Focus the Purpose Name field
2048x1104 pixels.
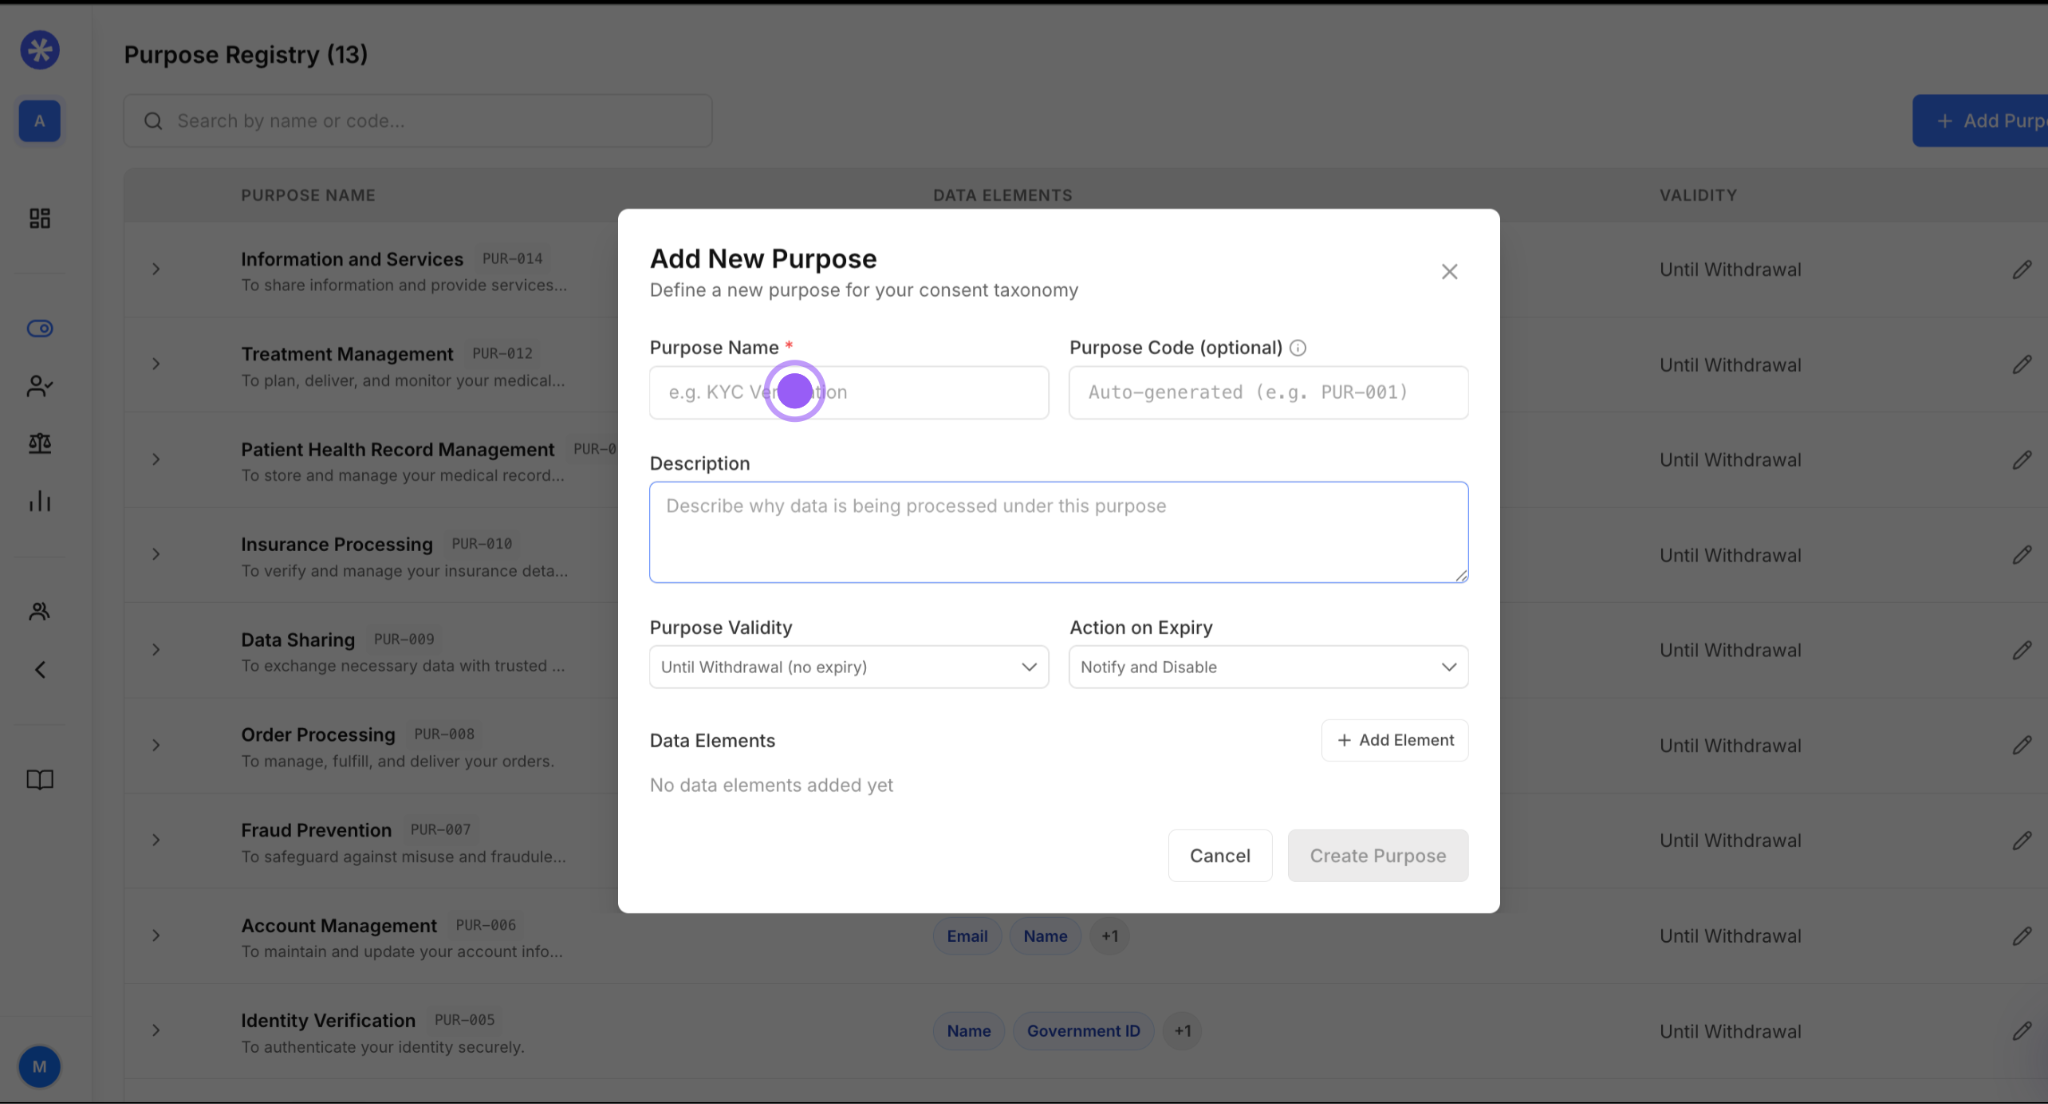point(849,393)
